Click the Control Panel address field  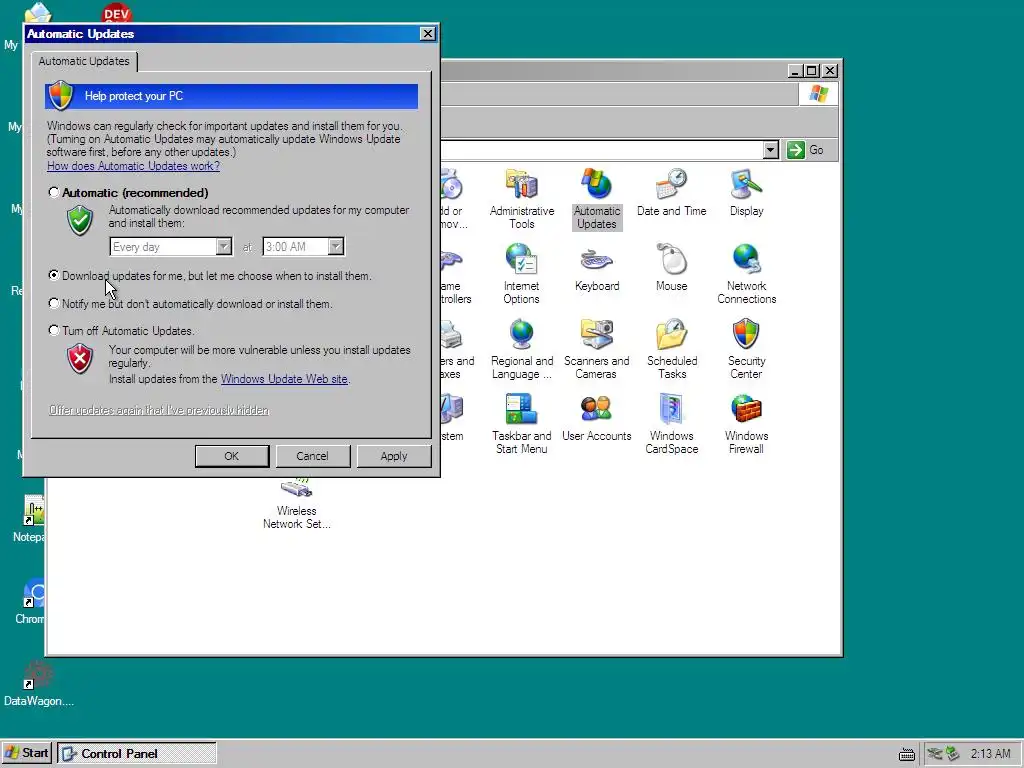(601, 150)
